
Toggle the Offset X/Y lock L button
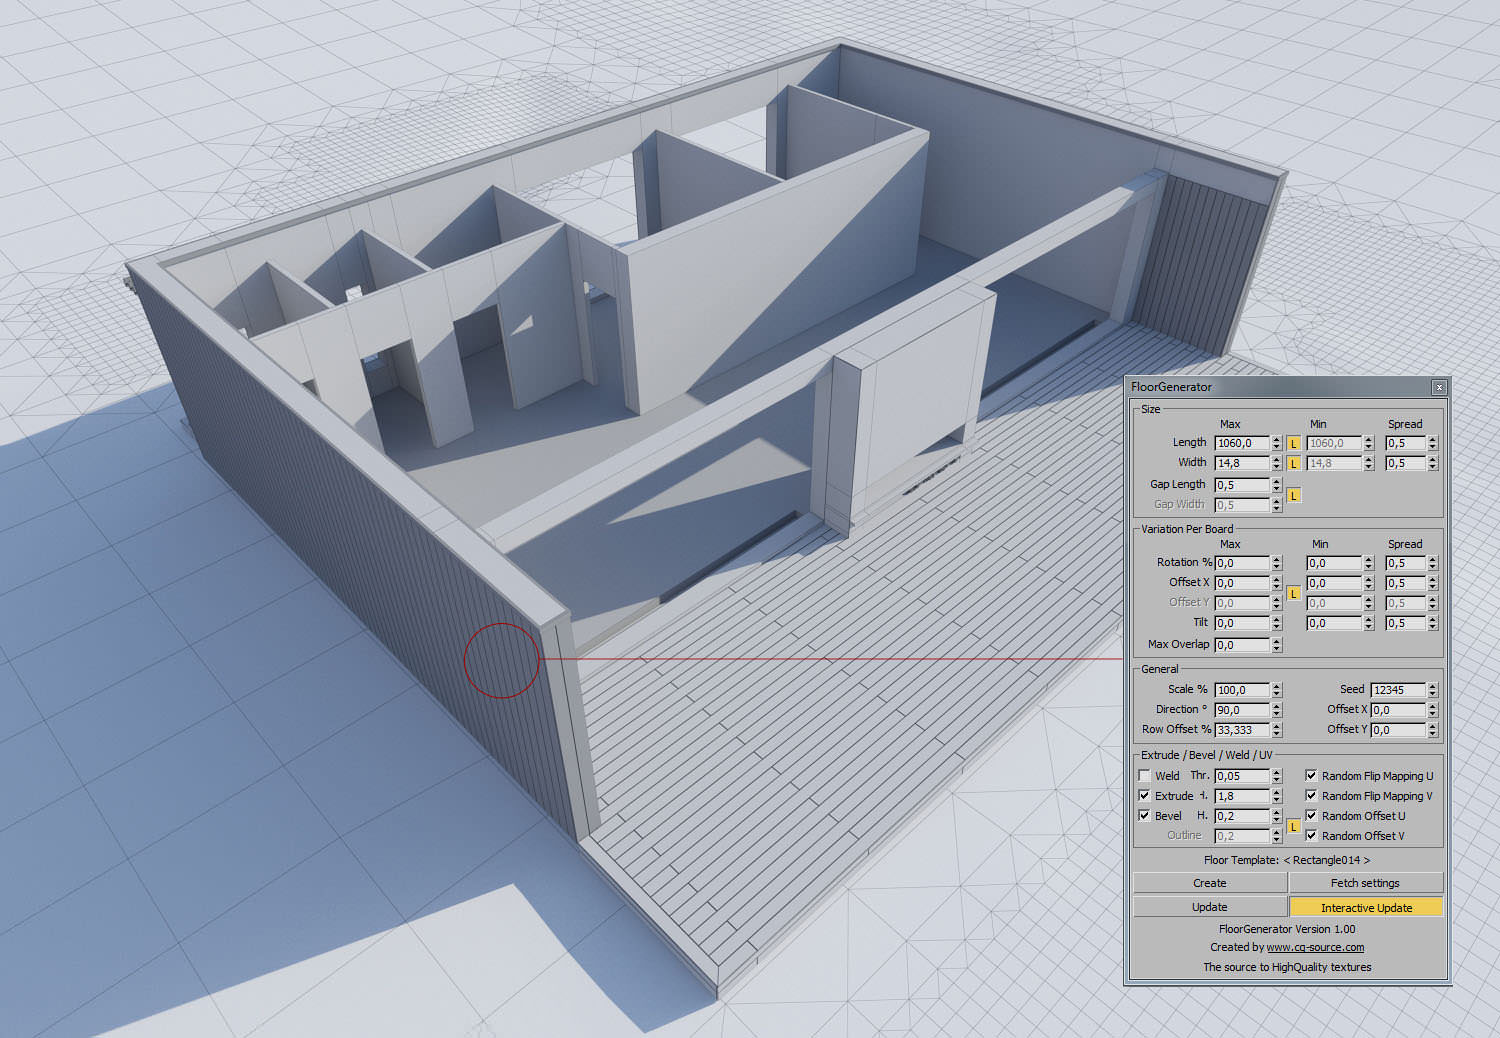click(1293, 593)
